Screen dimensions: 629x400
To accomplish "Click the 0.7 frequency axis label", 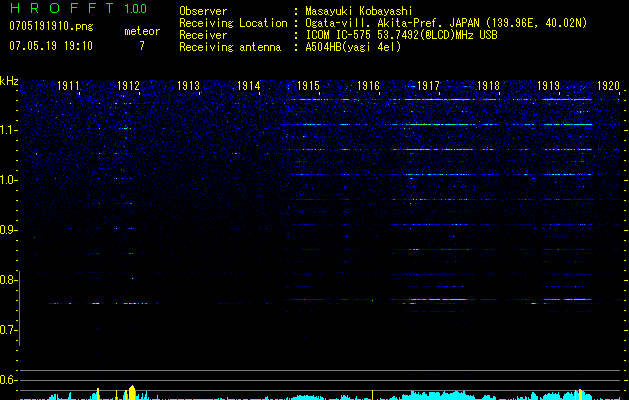I will (8, 330).
